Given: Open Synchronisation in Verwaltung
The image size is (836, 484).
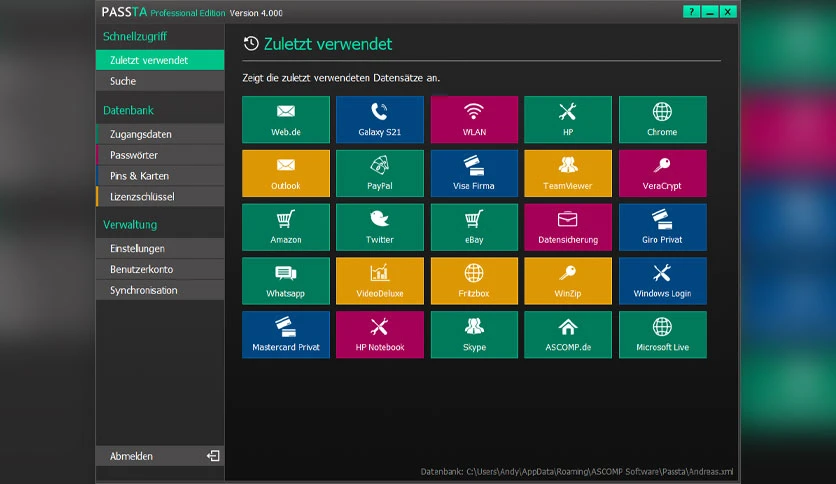Looking at the screenshot, I should 160,290.
